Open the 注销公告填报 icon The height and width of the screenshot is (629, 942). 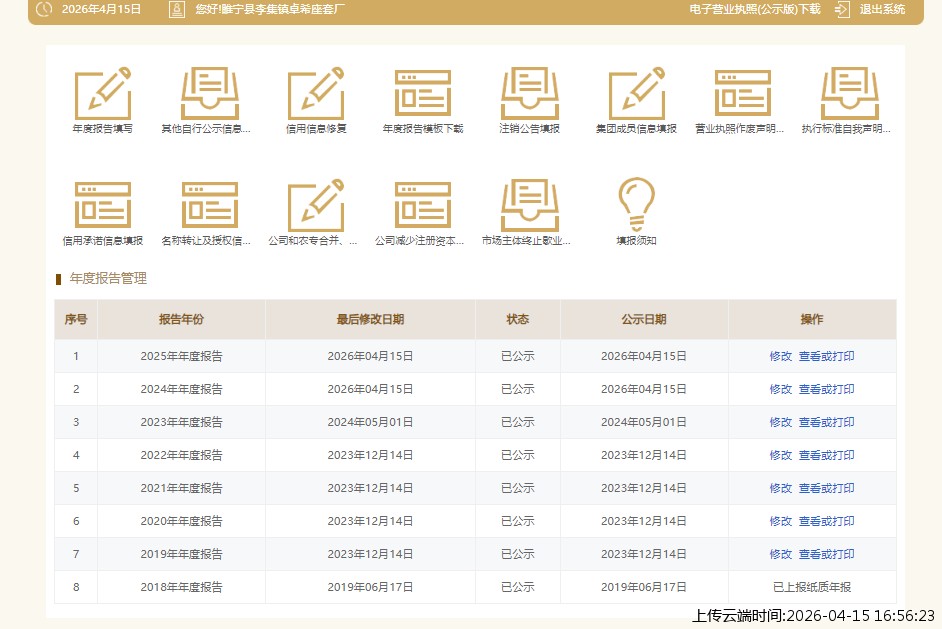[529, 94]
